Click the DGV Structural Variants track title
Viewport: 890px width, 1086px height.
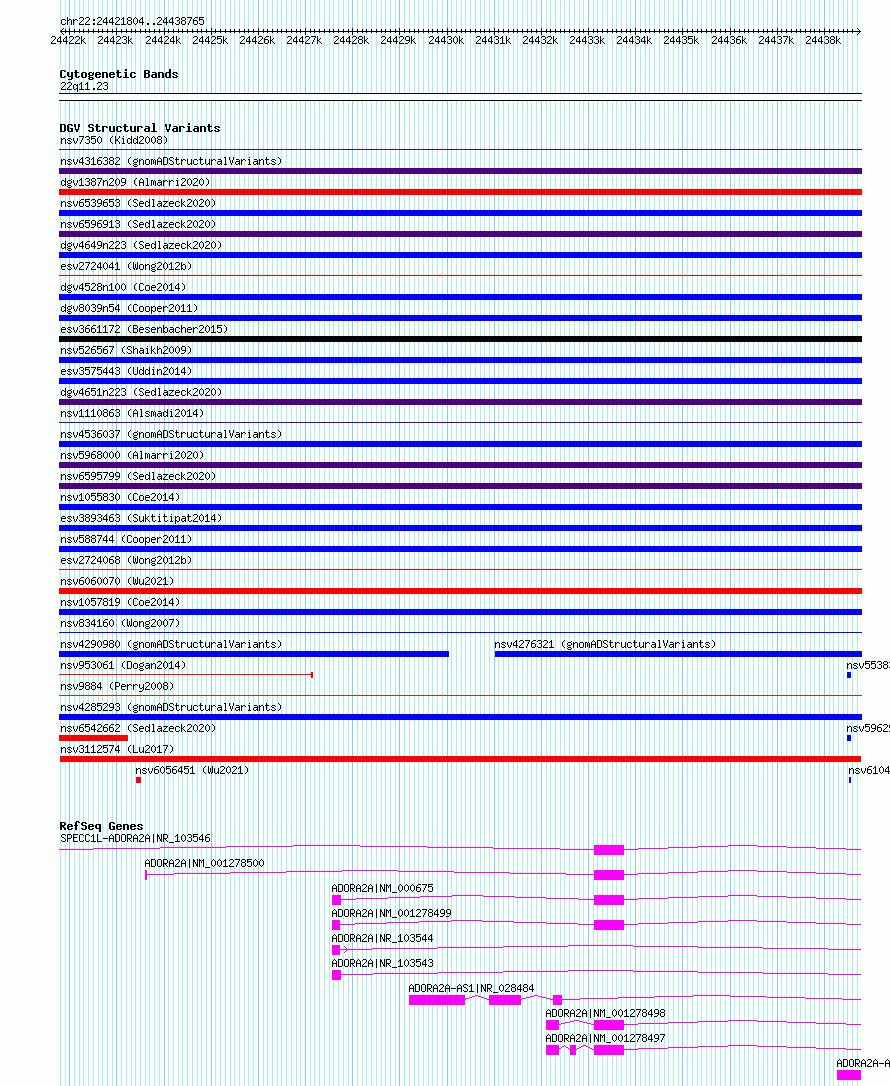140,128
